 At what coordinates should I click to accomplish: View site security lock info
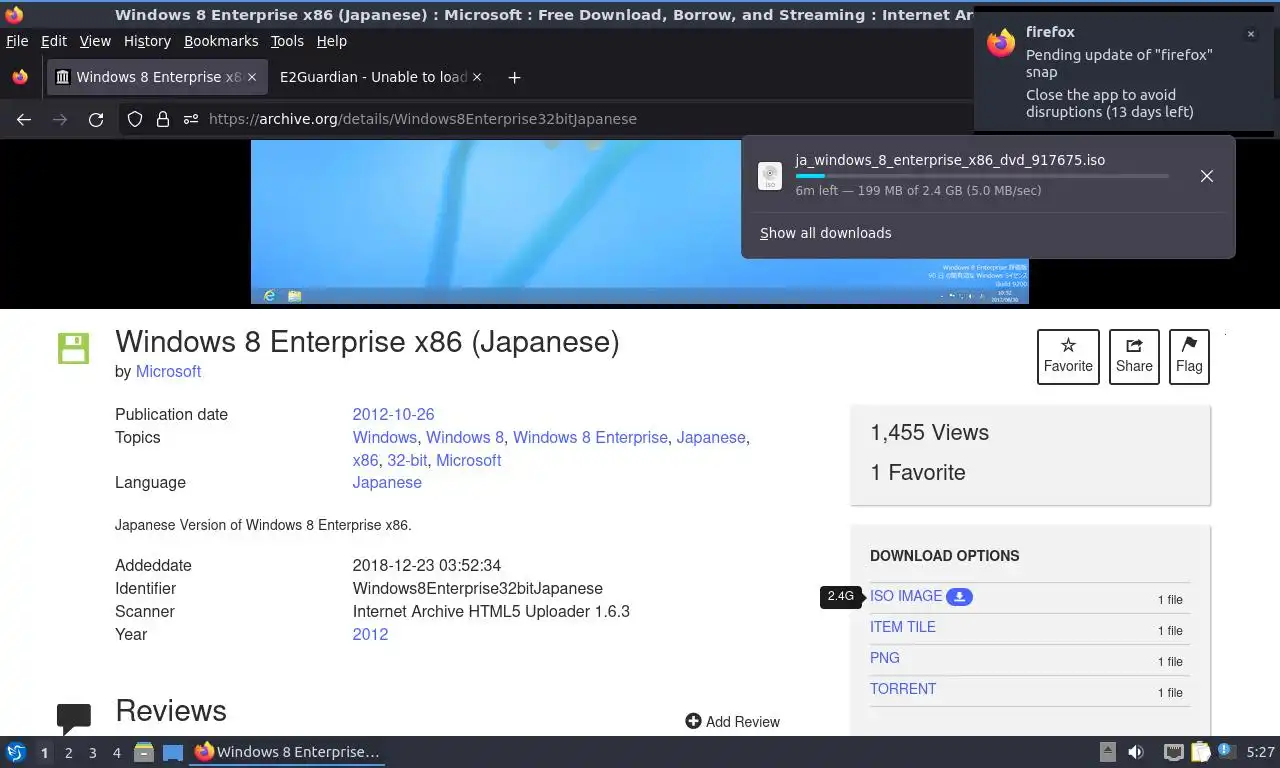(x=163, y=119)
